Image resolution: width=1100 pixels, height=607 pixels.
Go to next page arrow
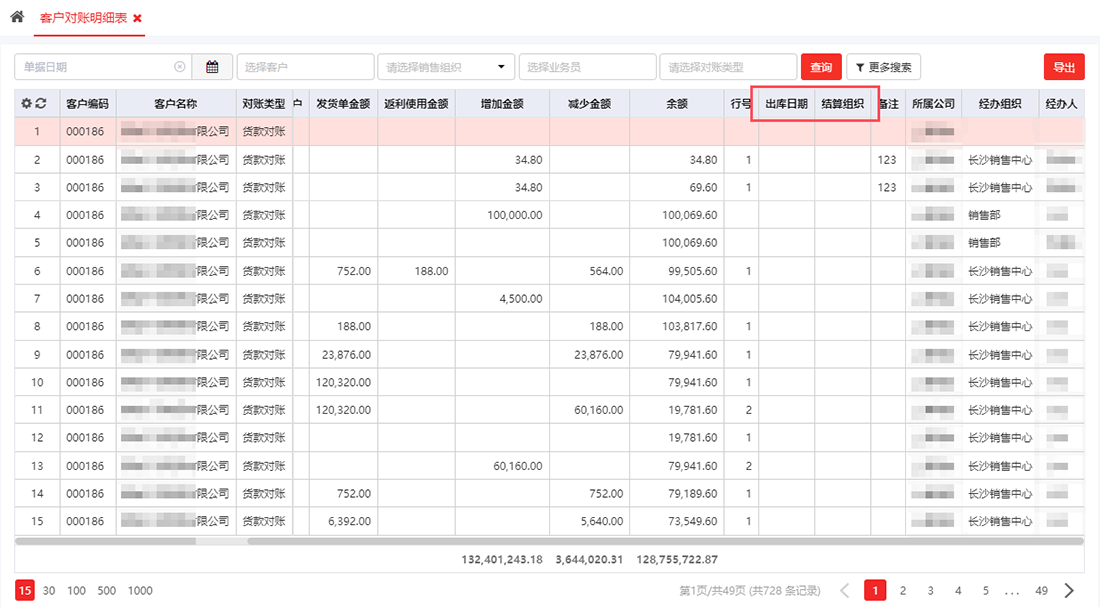click(1069, 590)
